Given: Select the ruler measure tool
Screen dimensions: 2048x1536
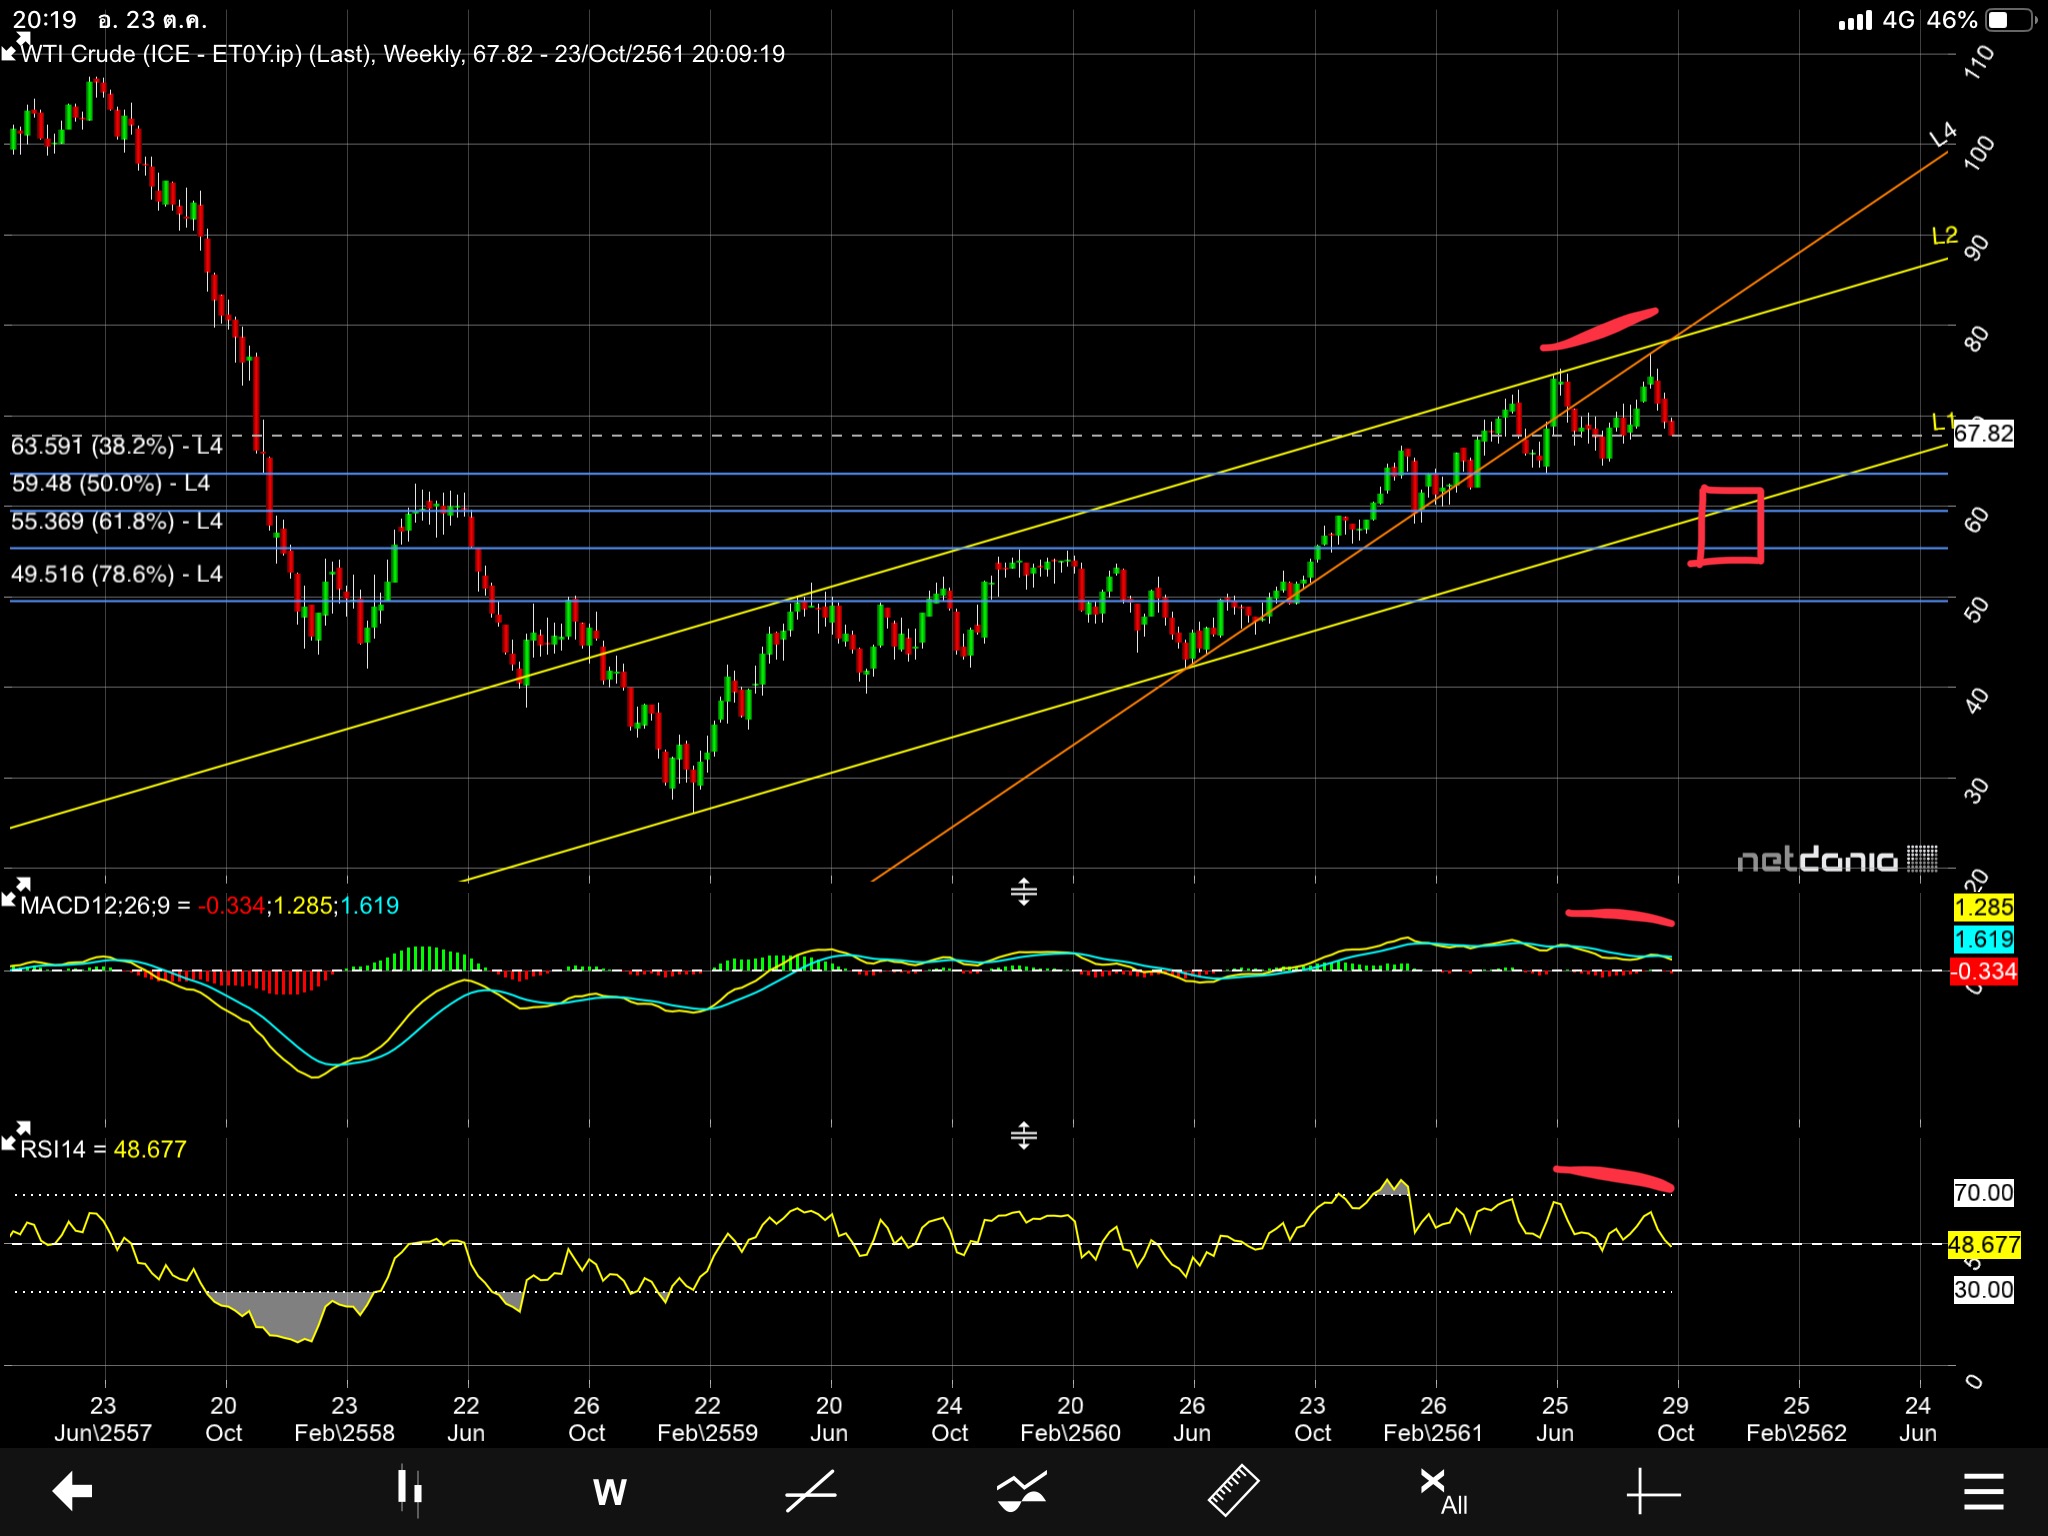Looking at the screenshot, I should pyautogui.click(x=1232, y=1491).
